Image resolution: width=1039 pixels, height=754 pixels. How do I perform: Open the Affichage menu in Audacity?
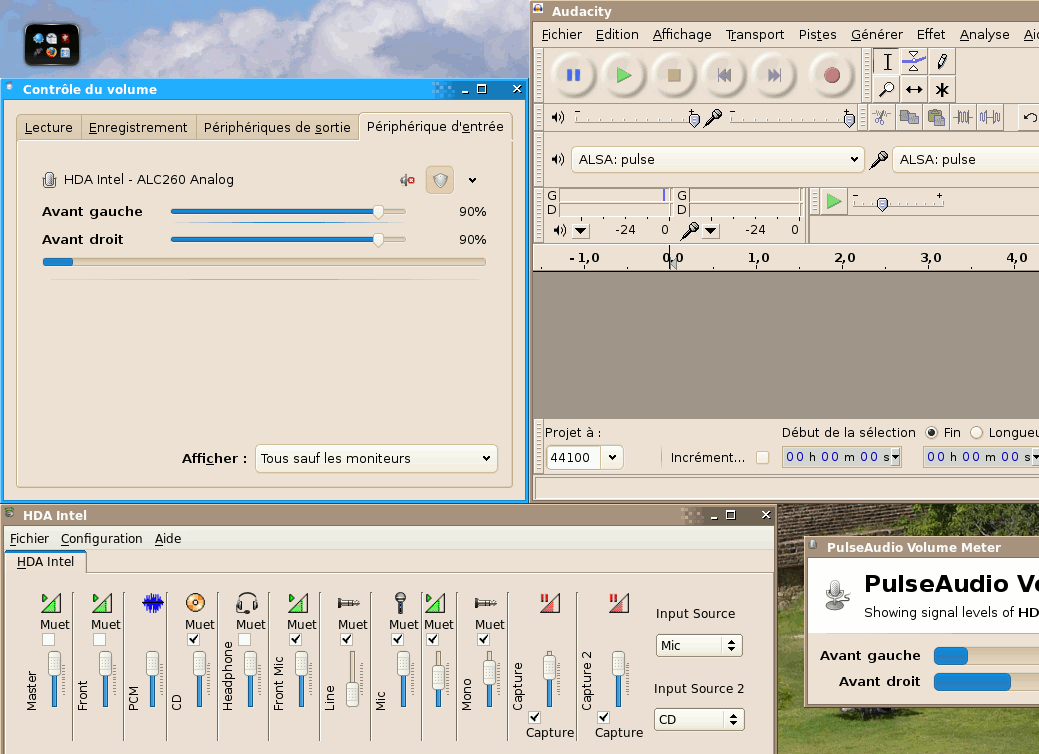click(682, 34)
